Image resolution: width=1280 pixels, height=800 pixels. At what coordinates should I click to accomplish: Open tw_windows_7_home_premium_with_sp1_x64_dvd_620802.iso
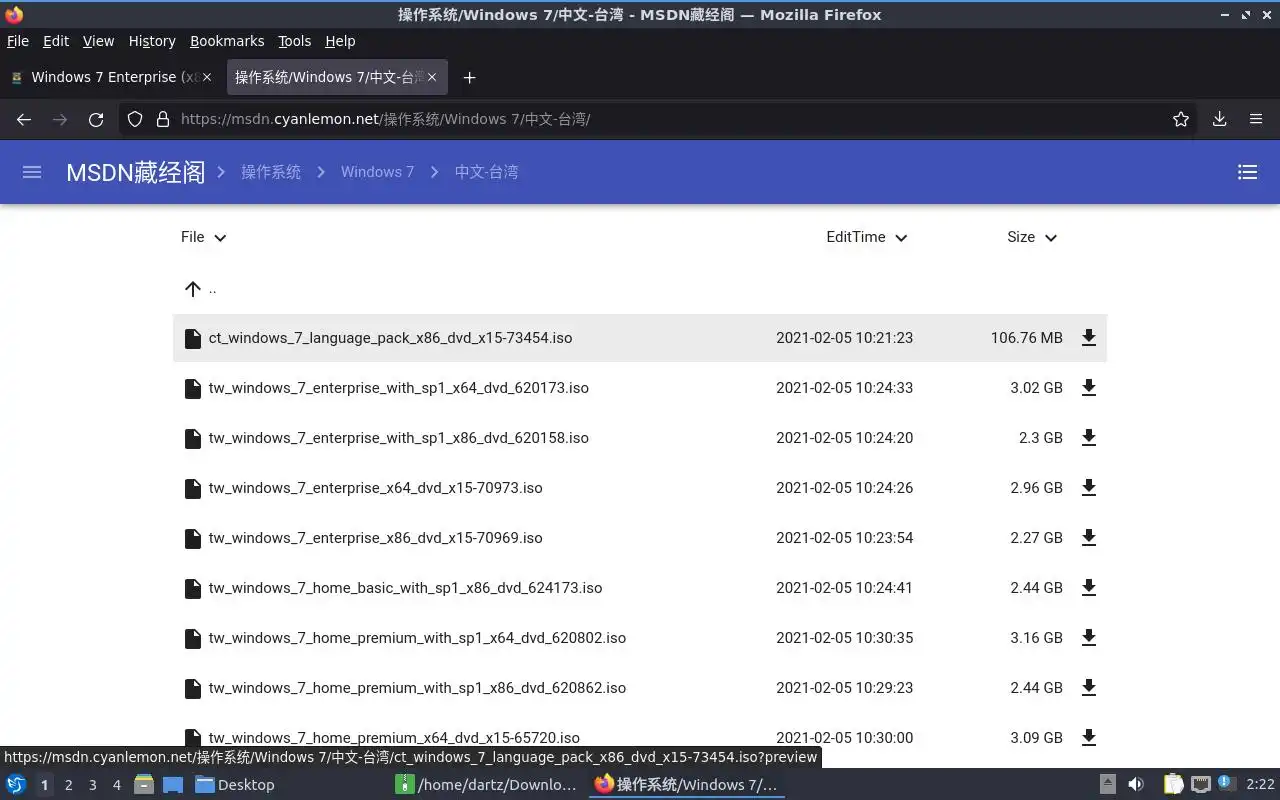[418, 638]
